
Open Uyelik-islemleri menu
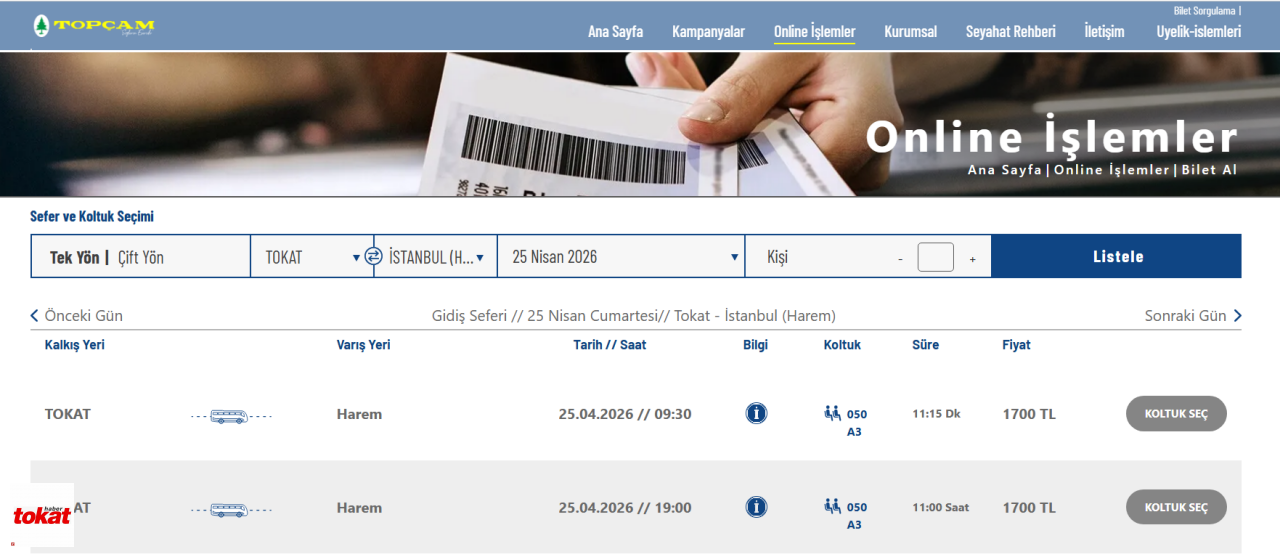tap(1199, 31)
